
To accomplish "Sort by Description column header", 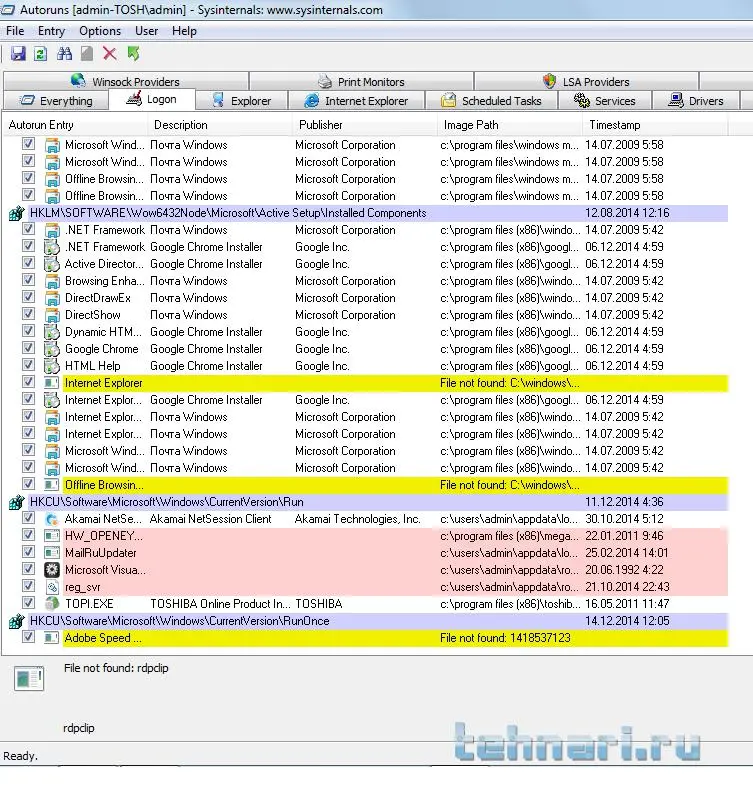I will (x=220, y=125).
